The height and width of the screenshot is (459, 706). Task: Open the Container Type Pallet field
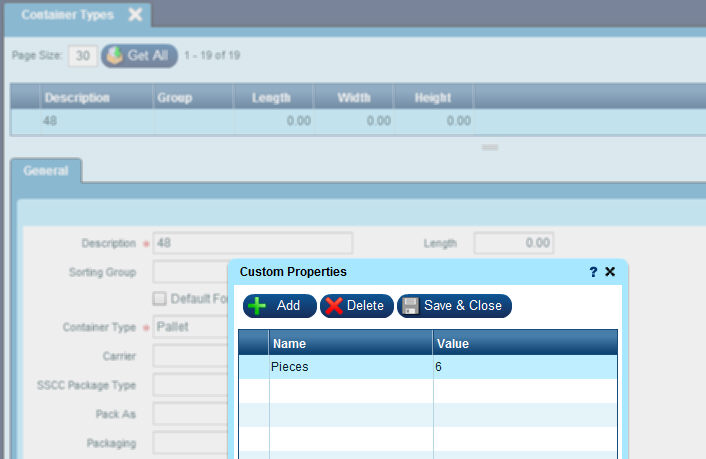coord(191,327)
